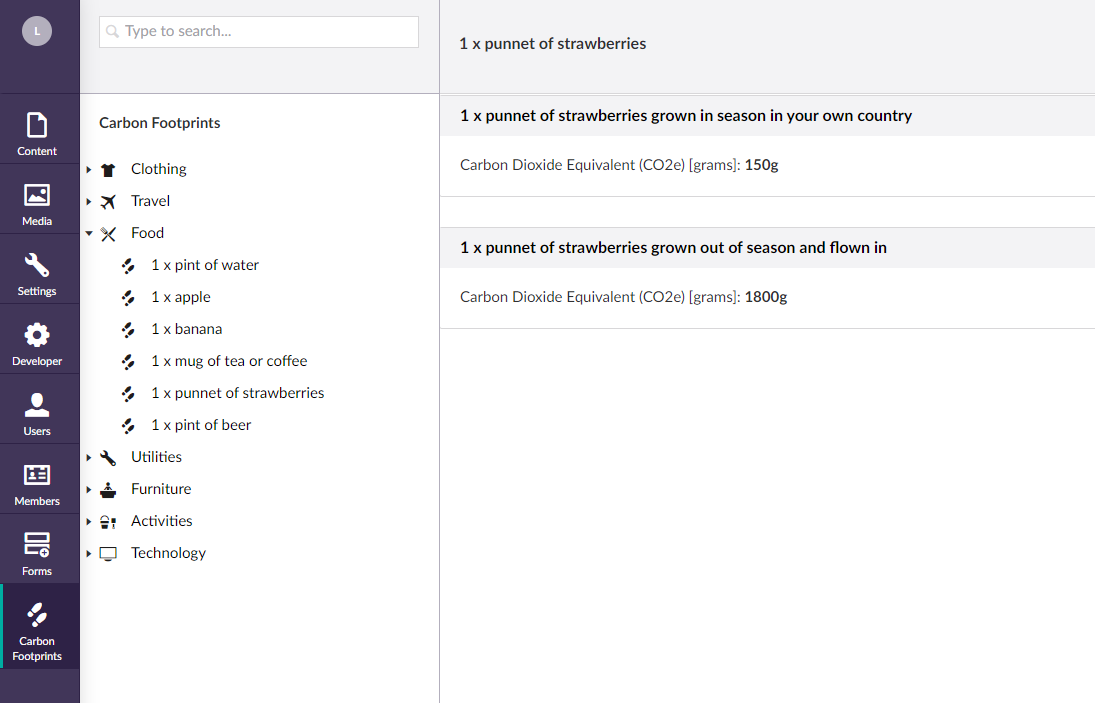Open the Settings wrench icon
This screenshot has height=703, width=1095.
[x=37, y=265]
